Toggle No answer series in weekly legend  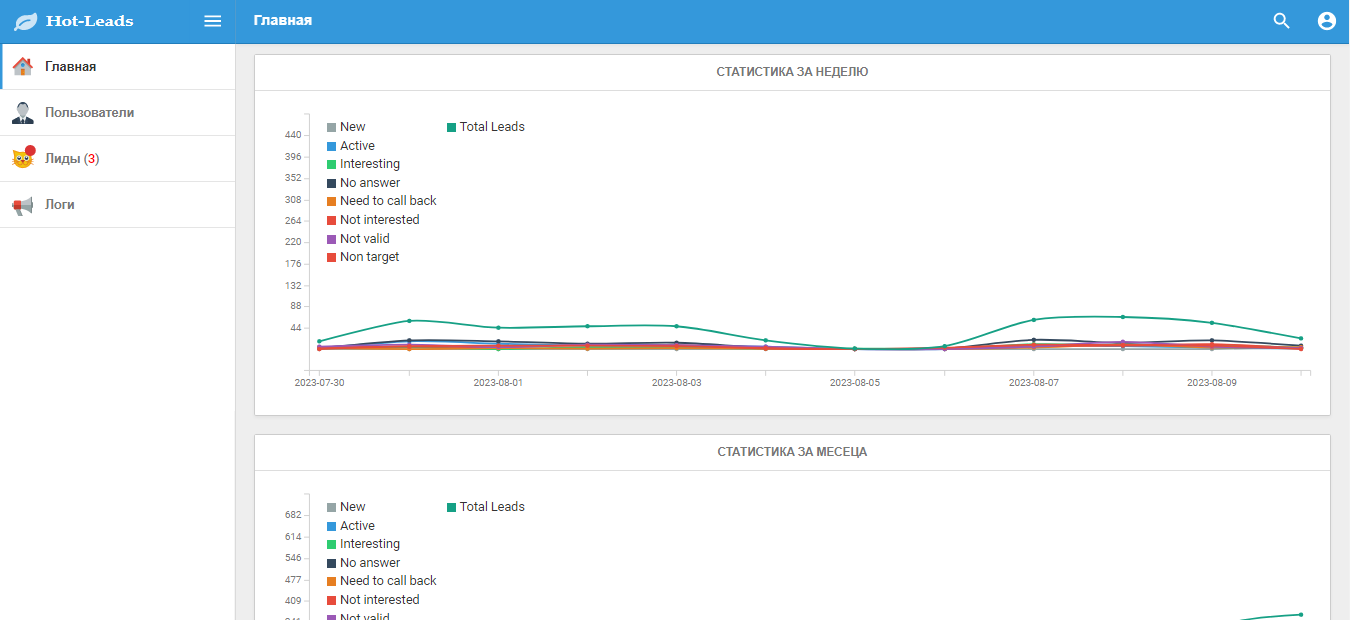[363, 183]
